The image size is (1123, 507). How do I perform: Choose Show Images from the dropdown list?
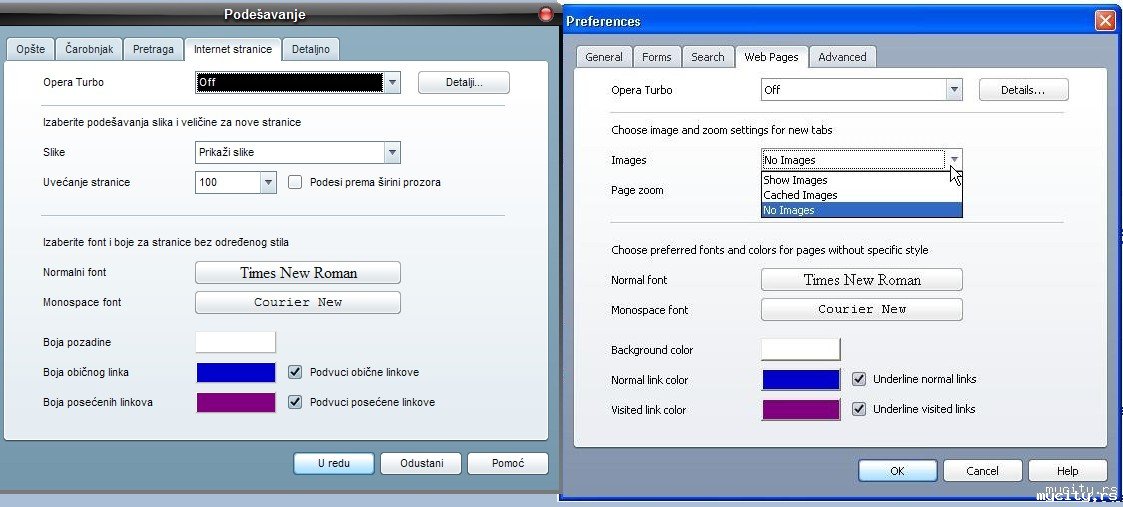pos(862,180)
